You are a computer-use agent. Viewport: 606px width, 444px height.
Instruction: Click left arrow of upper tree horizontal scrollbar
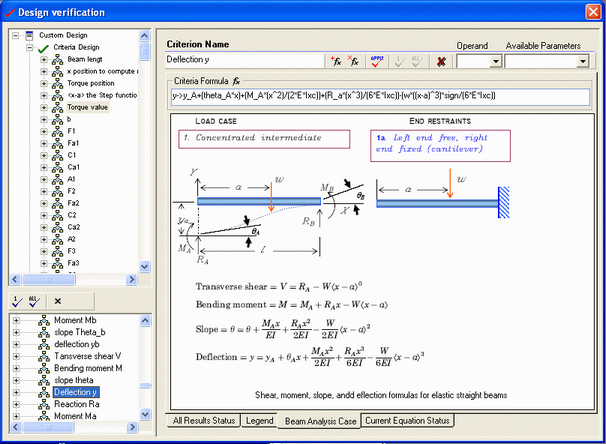15,279
